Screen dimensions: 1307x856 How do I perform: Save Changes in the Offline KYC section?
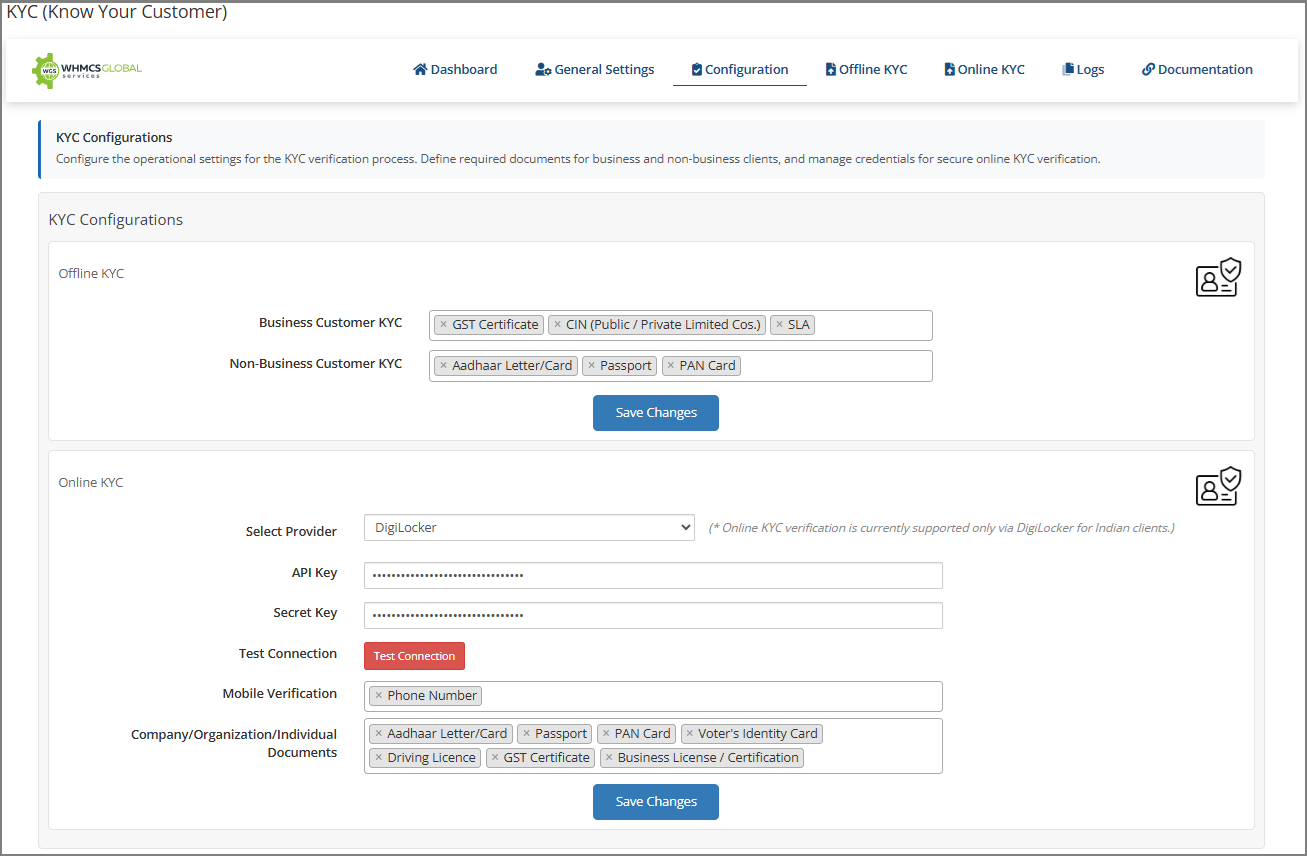655,413
